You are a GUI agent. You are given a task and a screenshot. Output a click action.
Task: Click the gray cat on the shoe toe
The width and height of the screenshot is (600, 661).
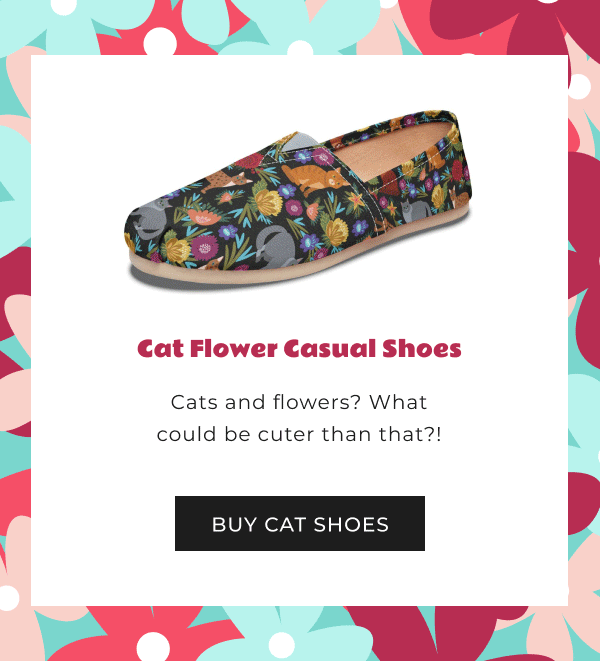point(152,218)
